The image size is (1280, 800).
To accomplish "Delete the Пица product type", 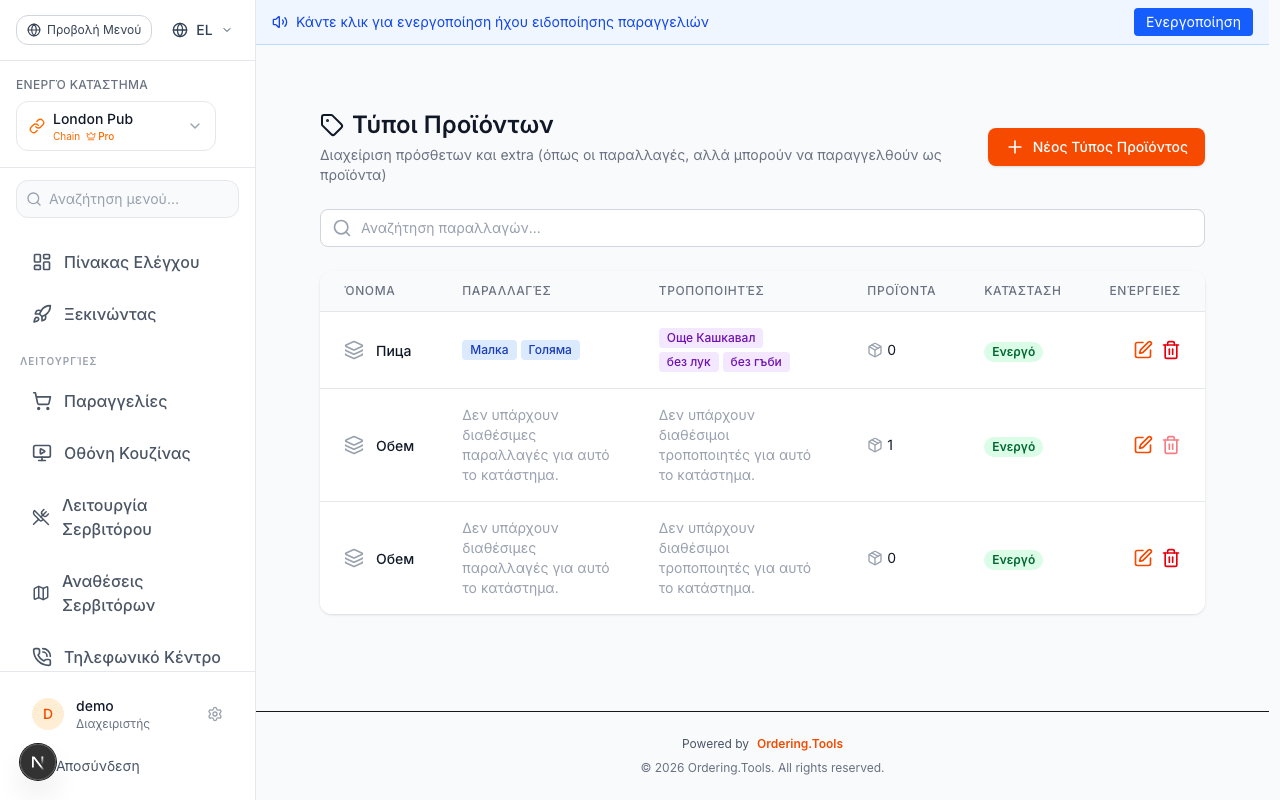I will coord(1171,350).
